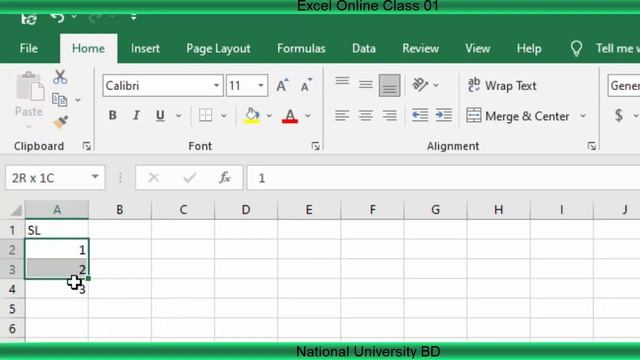
Task: Click Increase Font Size icon
Action: click(x=282, y=85)
